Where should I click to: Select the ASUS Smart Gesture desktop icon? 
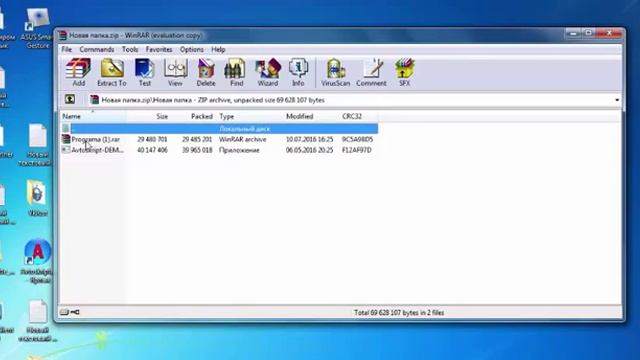[x=37, y=28]
